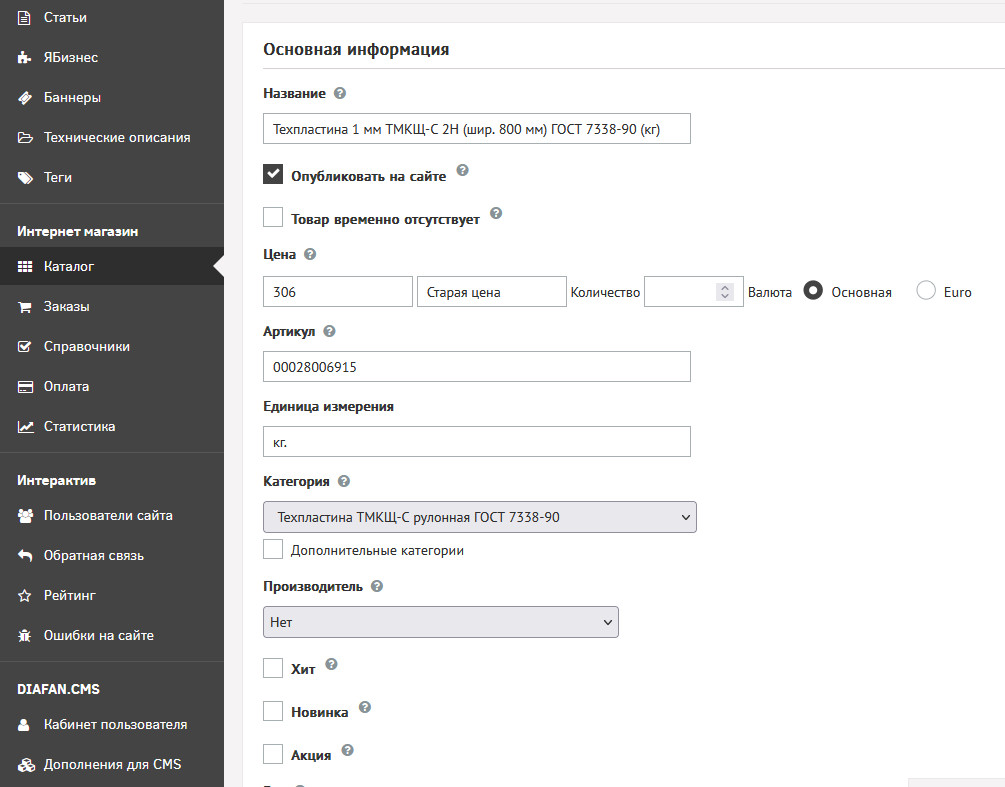Image resolution: width=1005 pixels, height=787 pixels.
Task: Expand the Производитель dropdown
Action: pos(440,622)
